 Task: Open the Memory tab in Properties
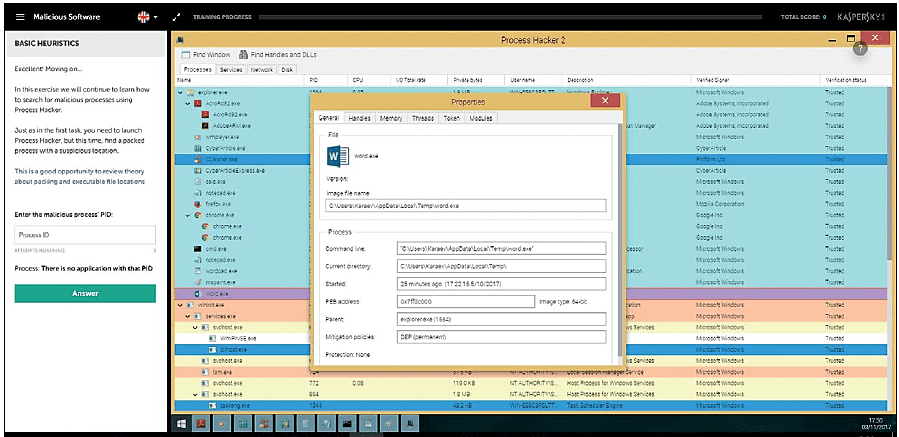pyautogui.click(x=390, y=118)
